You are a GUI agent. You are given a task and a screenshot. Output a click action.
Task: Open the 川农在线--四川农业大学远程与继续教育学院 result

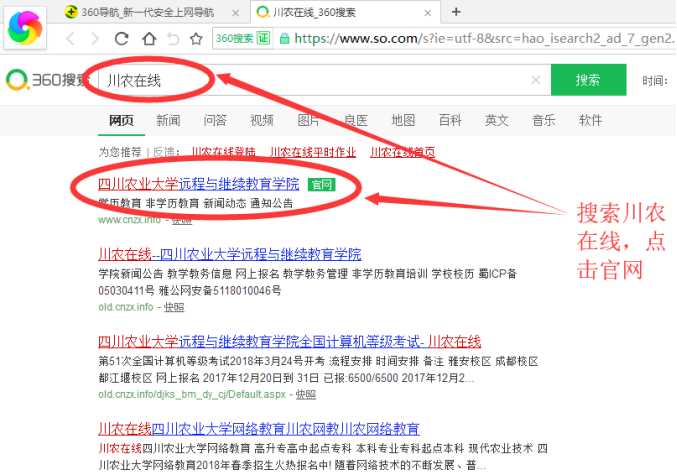click(230, 254)
